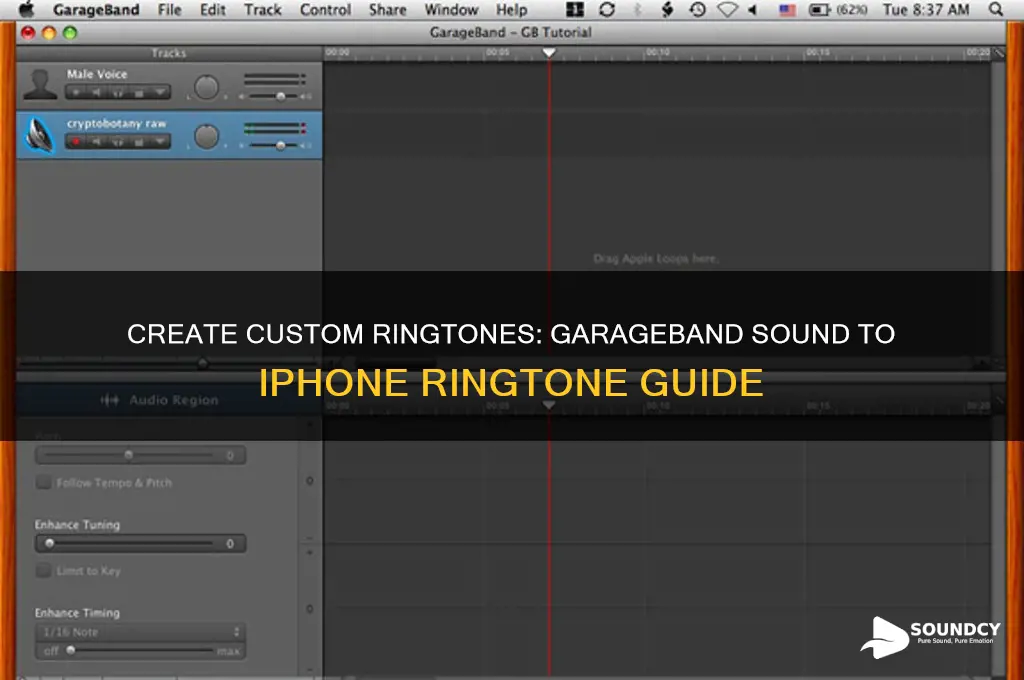
Task: Open the AirPort Wi-Fi menu icon
Action: 727,10
